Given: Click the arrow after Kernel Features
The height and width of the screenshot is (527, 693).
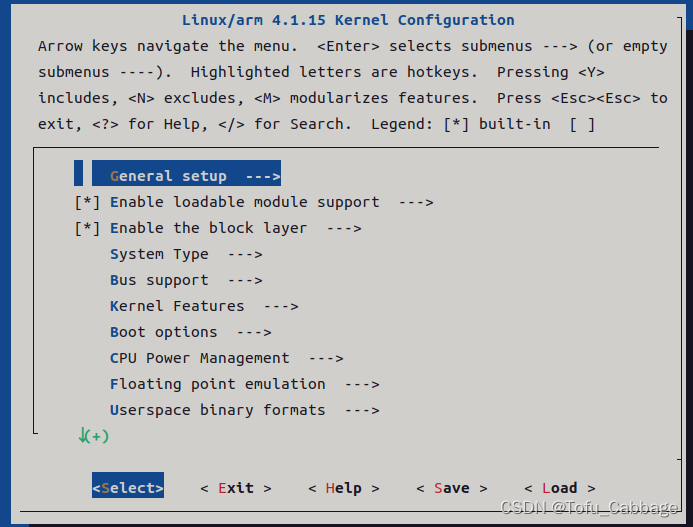Looking at the screenshot, I should pyautogui.click(x=281, y=306).
